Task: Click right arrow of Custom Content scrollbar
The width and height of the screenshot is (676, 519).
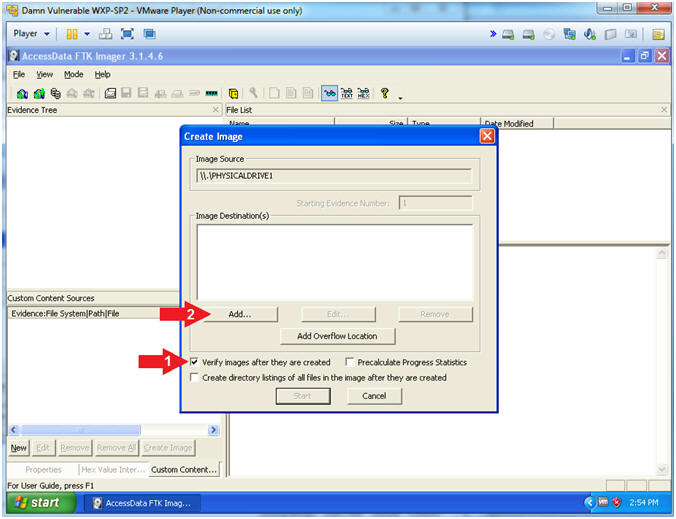Action: [213, 430]
